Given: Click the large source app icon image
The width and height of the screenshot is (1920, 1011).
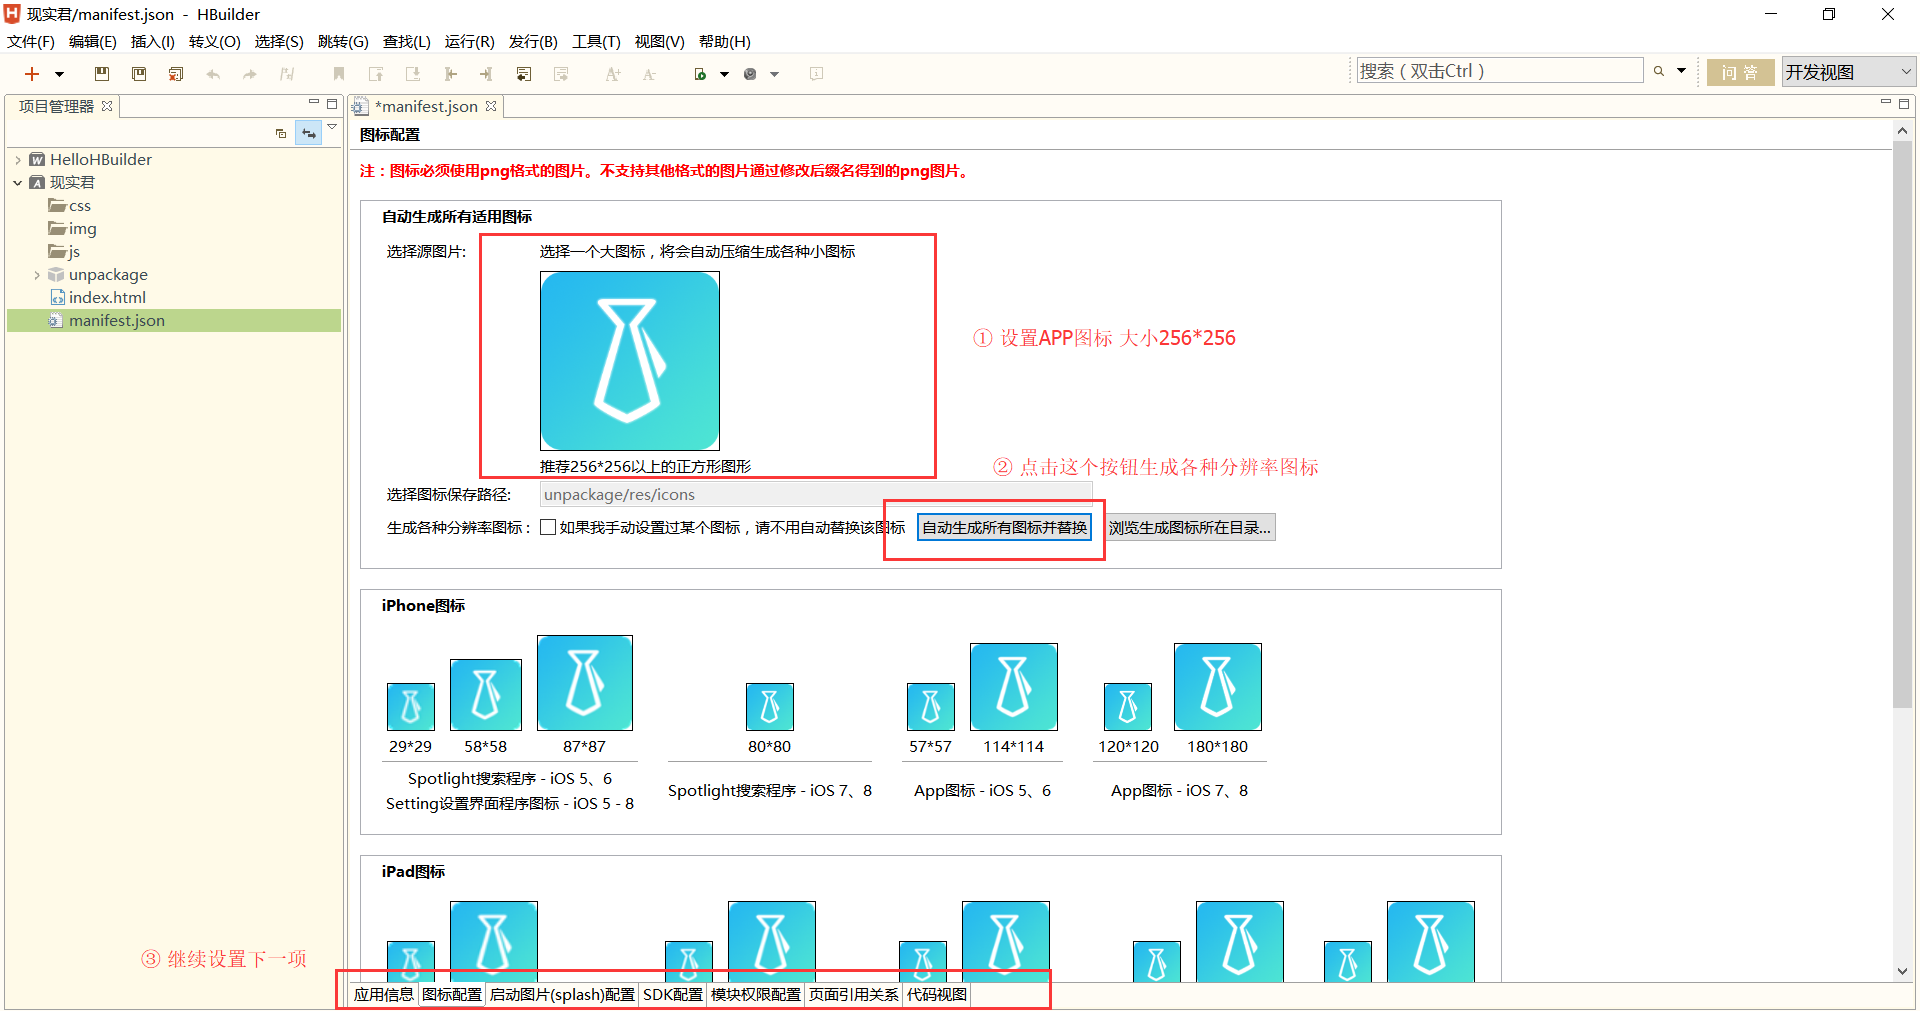Looking at the screenshot, I should coord(630,361).
